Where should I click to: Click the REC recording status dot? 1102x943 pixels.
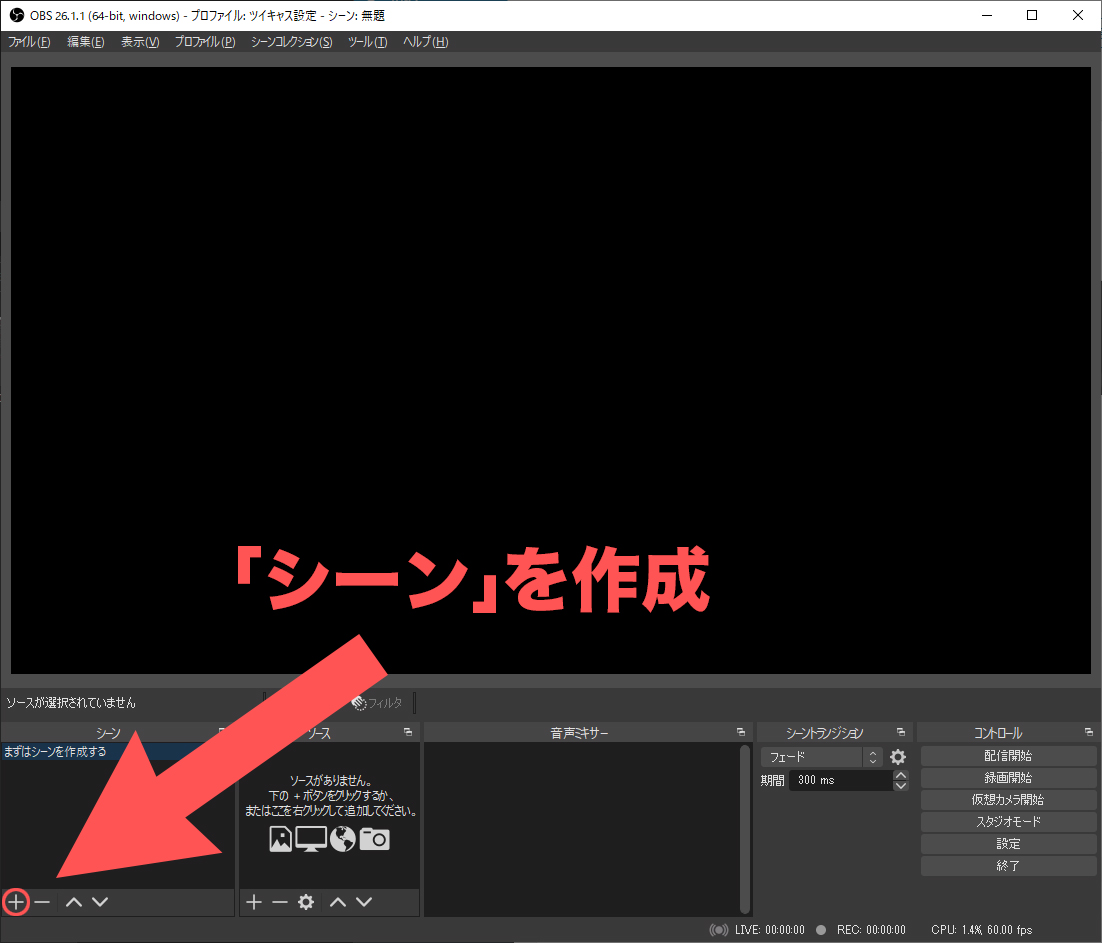click(820, 930)
